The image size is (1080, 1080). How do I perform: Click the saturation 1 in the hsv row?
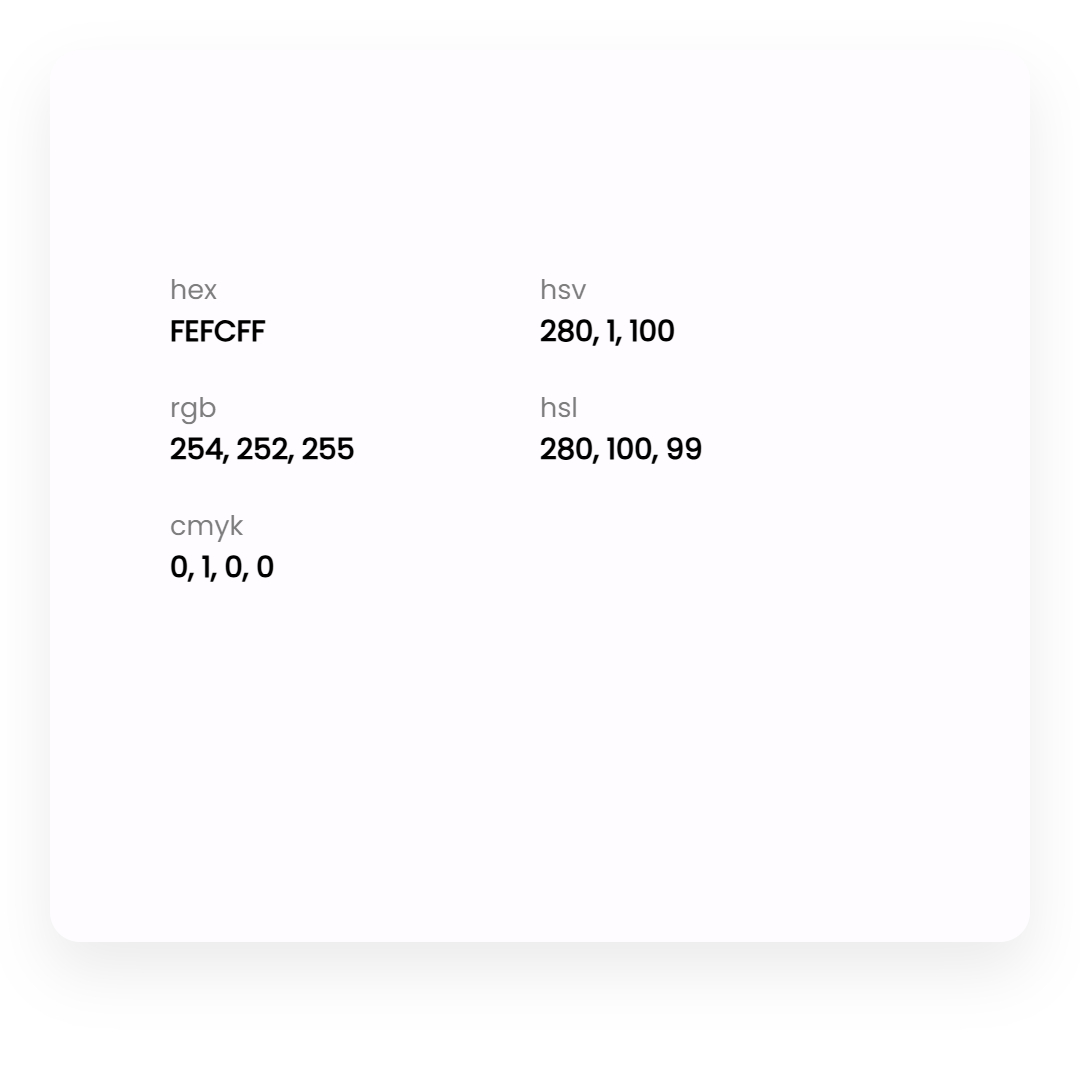coord(612,331)
